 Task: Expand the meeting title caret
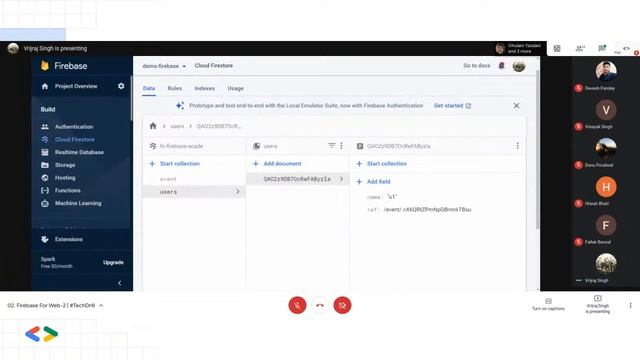click(101, 305)
